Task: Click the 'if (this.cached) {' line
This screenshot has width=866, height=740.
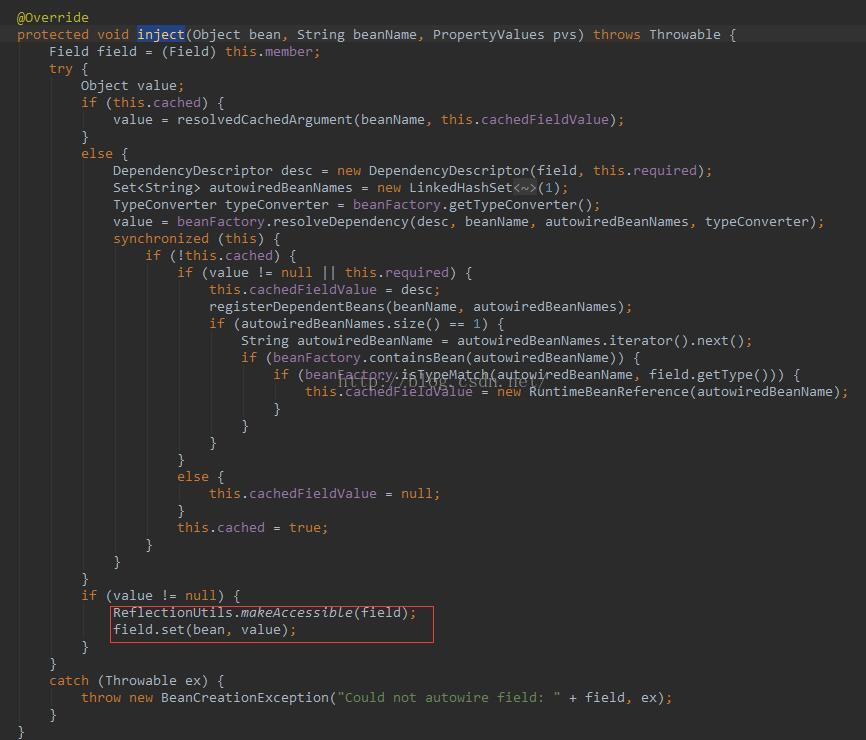Action: point(152,103)
